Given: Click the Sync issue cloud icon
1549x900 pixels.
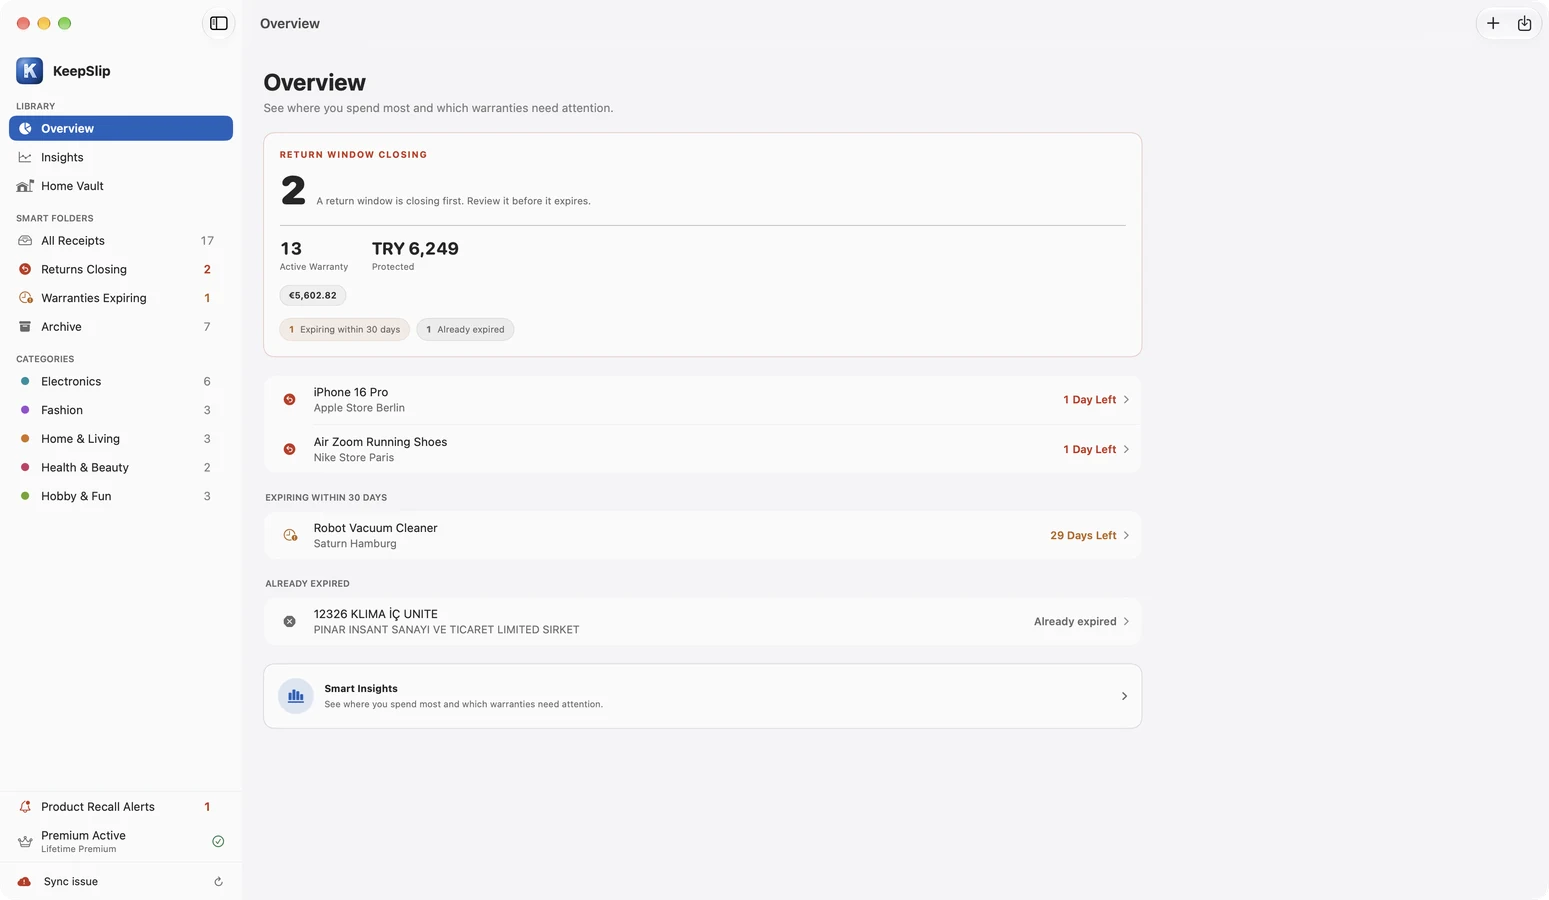Looking at the screenshot, I should tap(24, 882).
